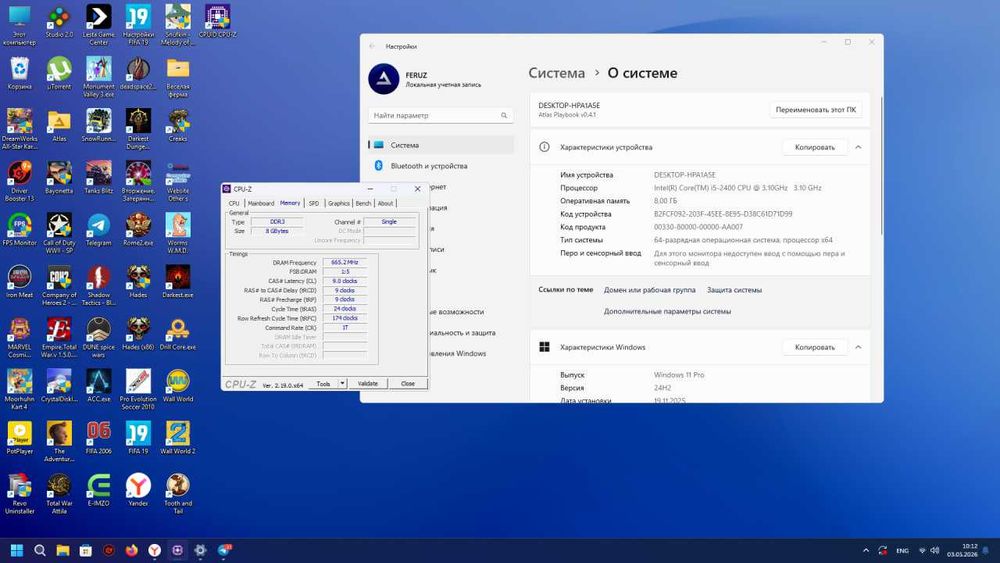Copy device specs with Копировать button
The height and width of the screenshot is (563, 1000).
[814, 147]
